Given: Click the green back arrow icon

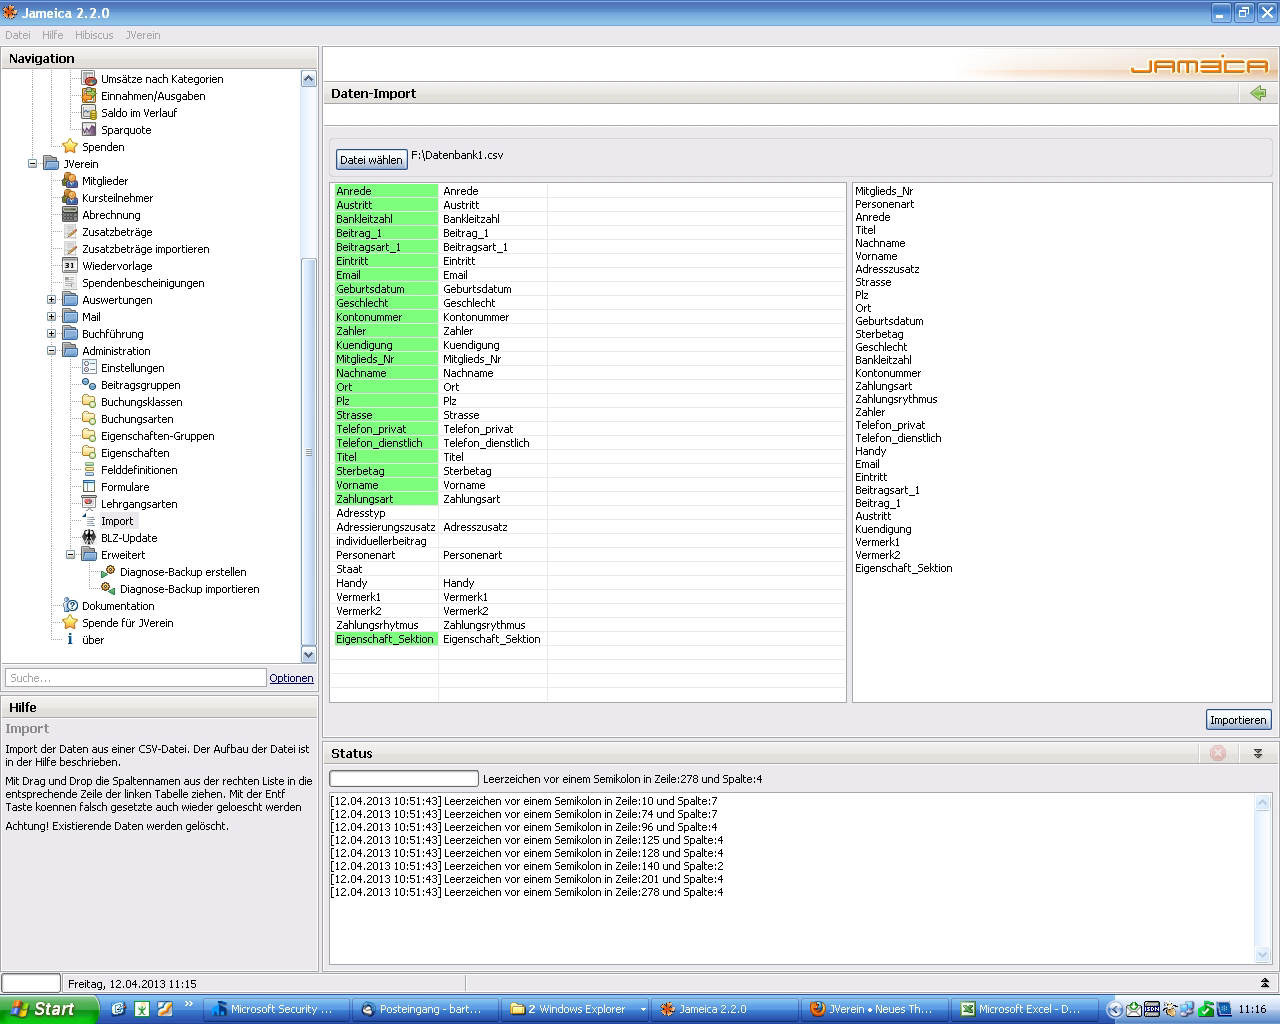Looking at the screenshot, I should (1258, 93).
